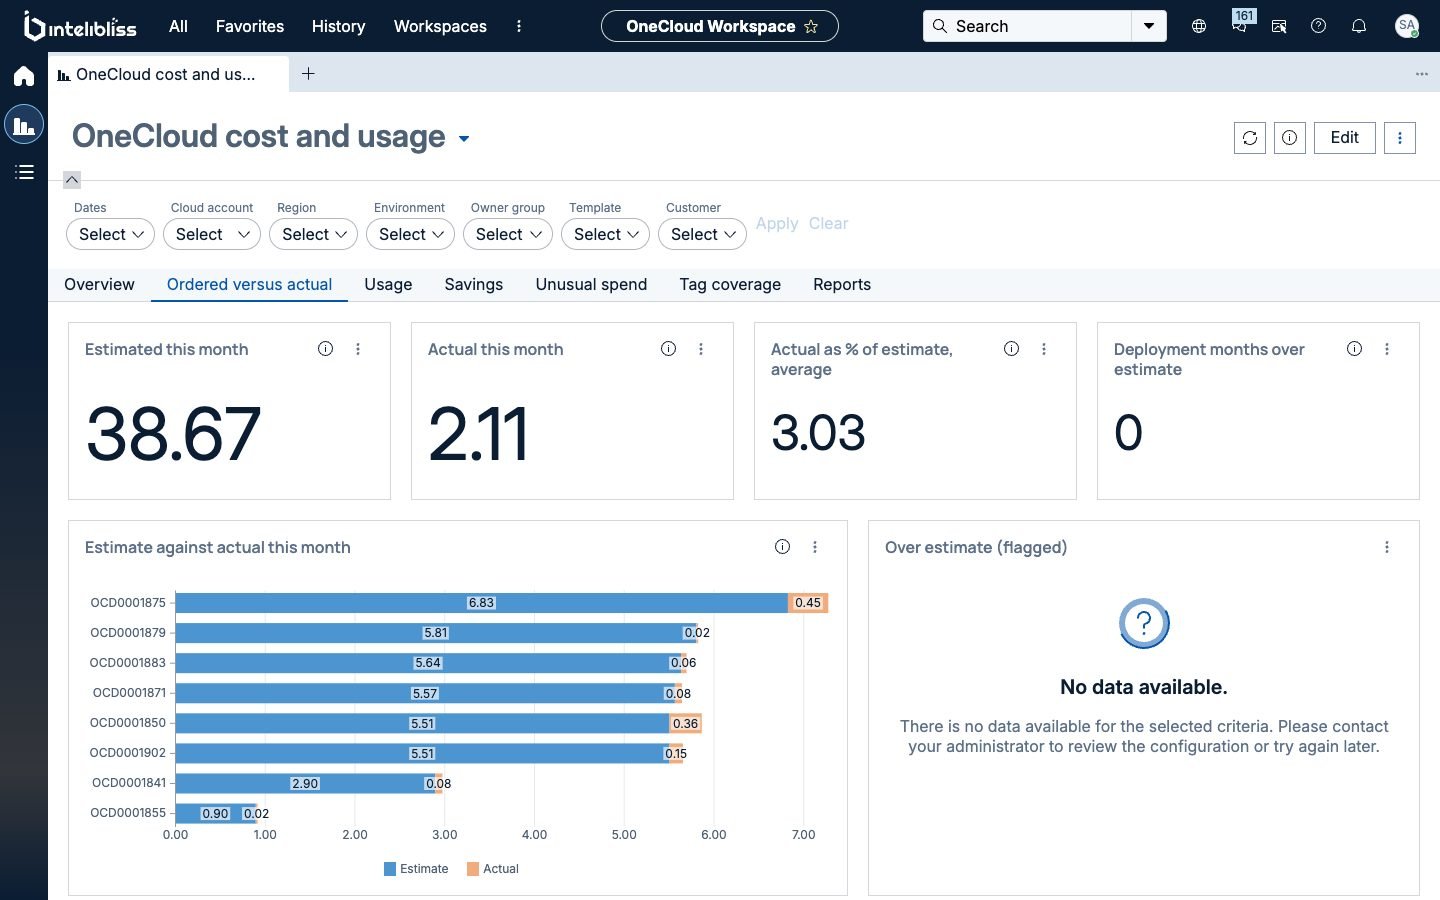This screenshot has width=1440, height=900.
Task: Open options menu for Actual this month
Action: click(701, 349)
